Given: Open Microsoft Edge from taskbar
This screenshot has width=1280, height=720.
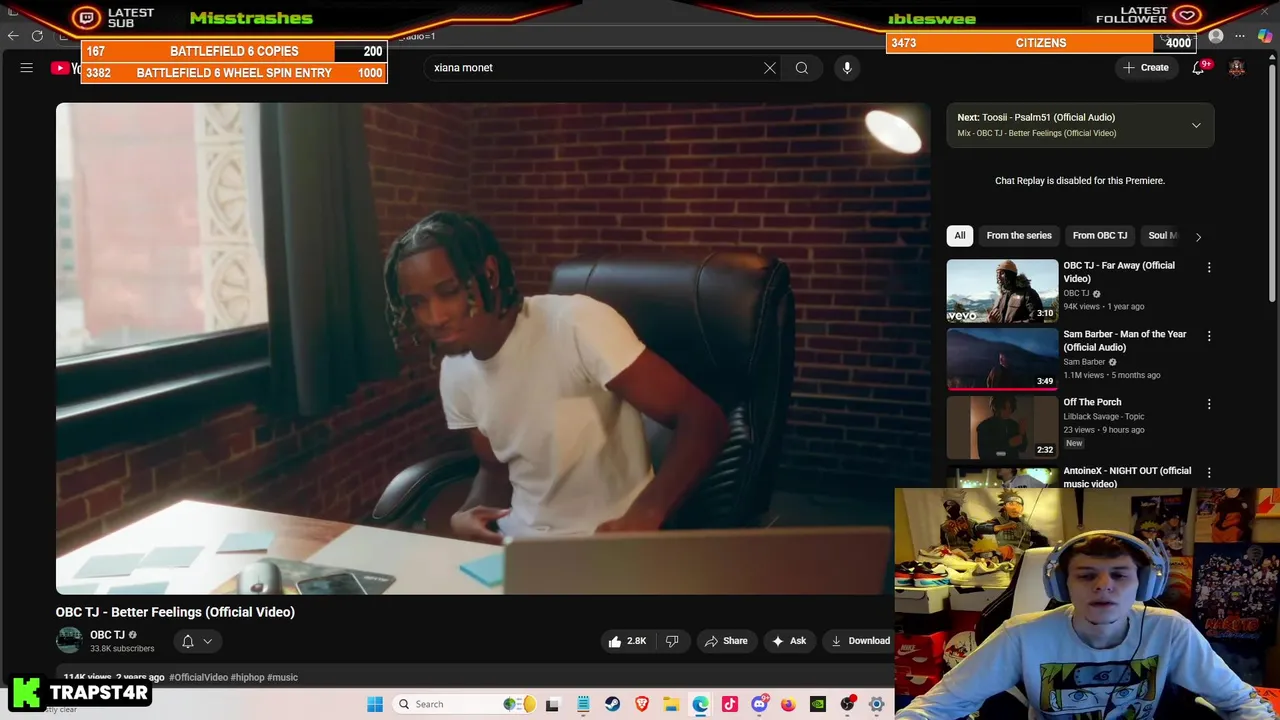Looking at the screenshot, I should [x=700, y=704].
